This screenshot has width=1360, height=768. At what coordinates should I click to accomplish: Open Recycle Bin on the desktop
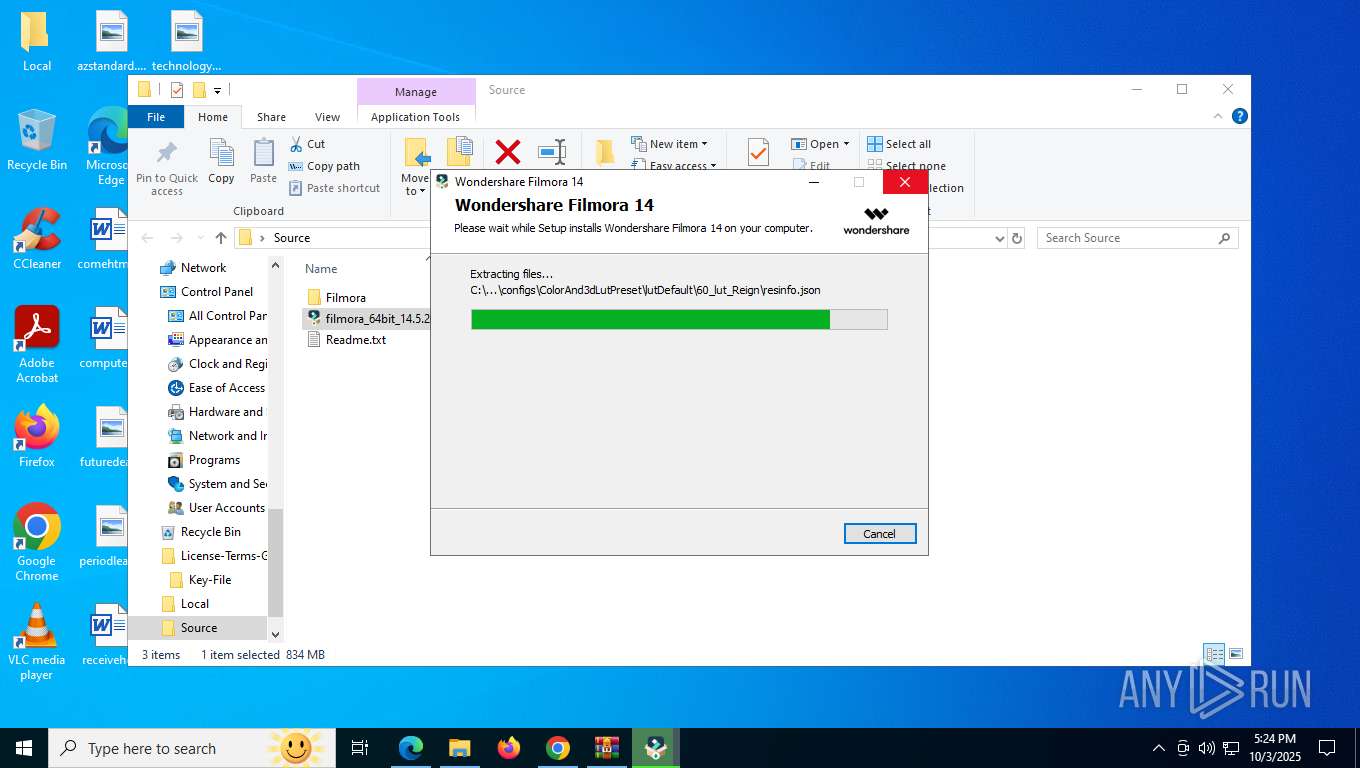37,140
